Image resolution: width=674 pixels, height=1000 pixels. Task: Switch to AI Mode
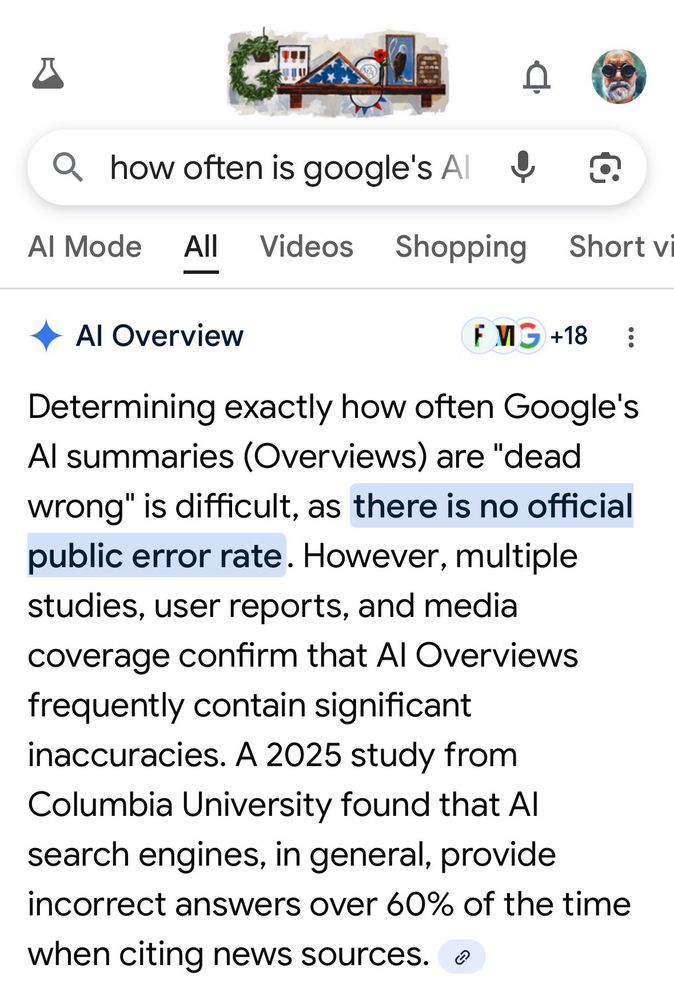[x=84, y=247]
